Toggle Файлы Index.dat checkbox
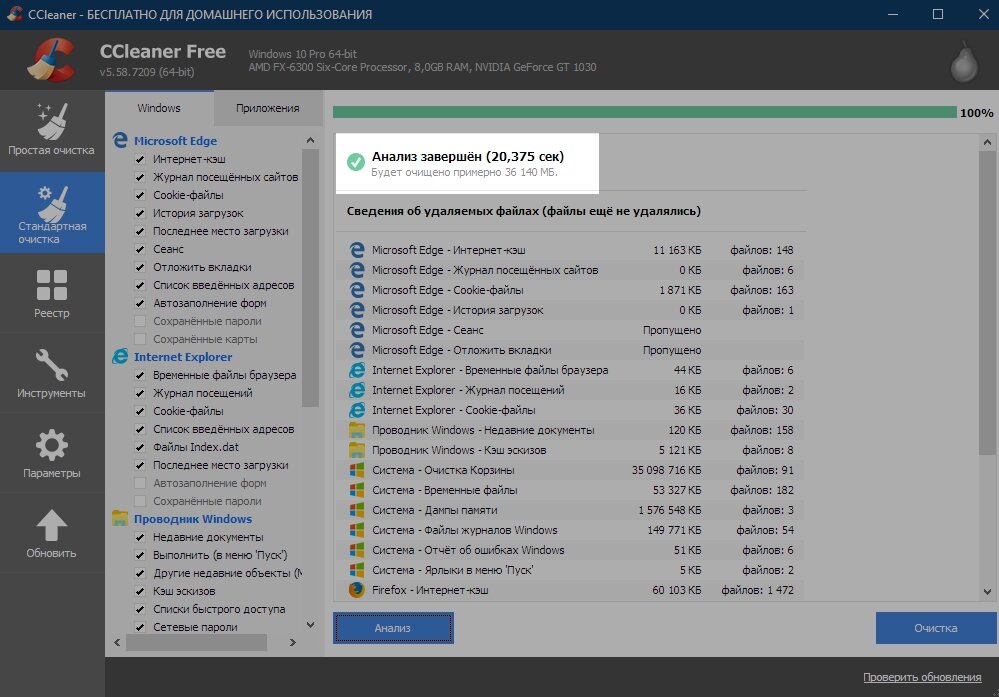This screenshot has width=999, height=697. [x=140, y=447]
